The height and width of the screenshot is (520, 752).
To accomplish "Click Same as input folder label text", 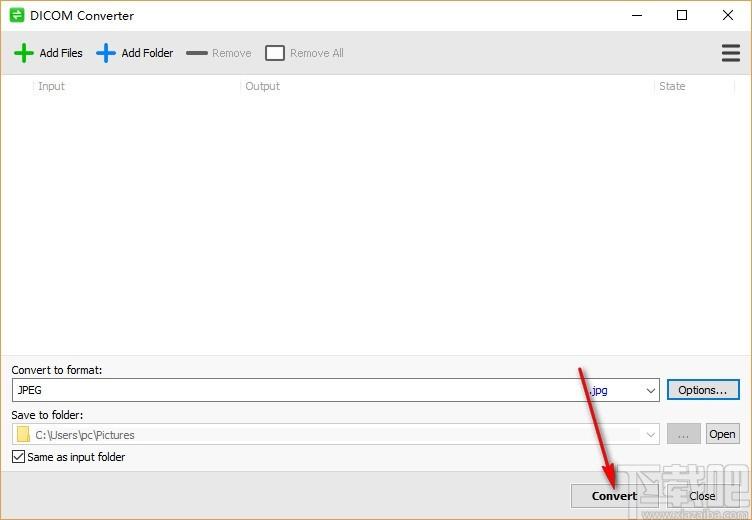I will coord(76,457).
